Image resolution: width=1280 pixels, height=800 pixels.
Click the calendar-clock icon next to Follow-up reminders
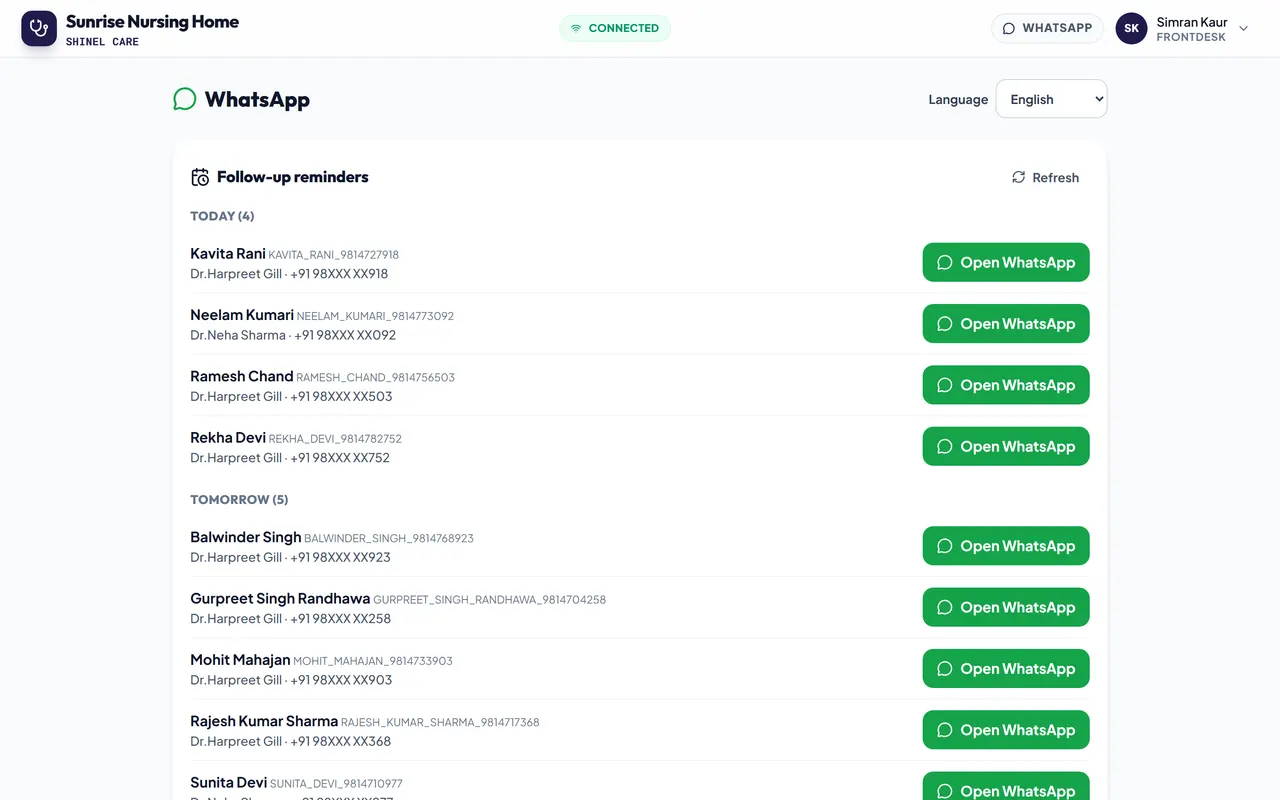(x=200, y=177)
